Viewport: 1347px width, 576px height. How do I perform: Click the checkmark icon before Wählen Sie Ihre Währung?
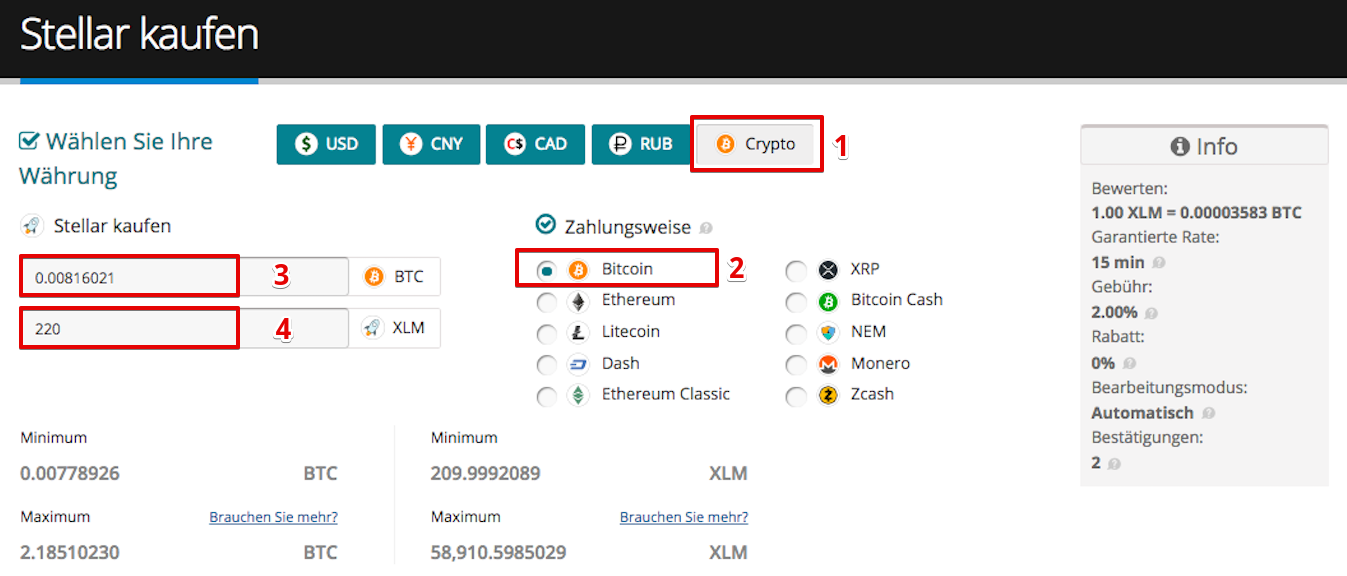[x=29, y=142]
